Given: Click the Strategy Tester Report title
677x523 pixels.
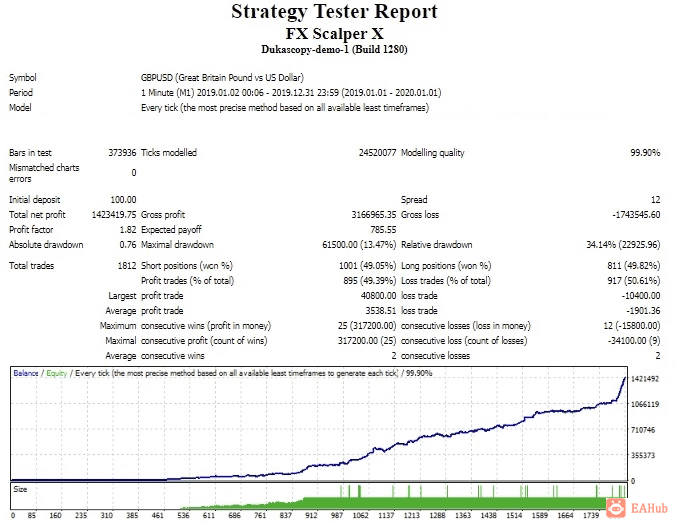Looking at the screenshot, I should pos(334,12).
